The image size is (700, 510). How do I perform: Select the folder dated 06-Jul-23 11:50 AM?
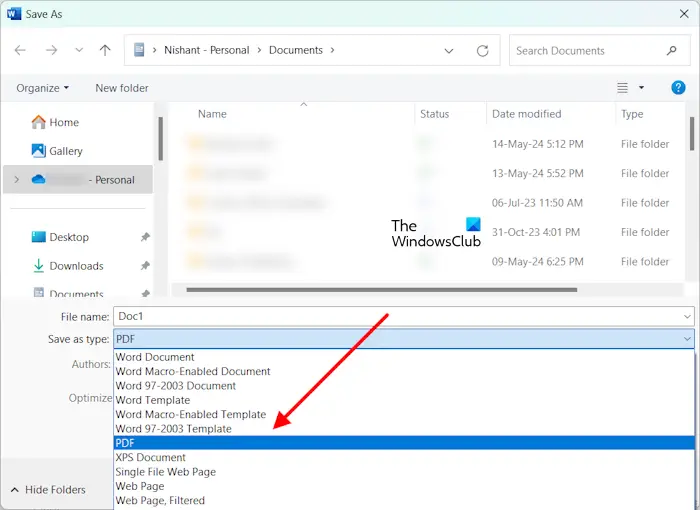pos(428,203)
